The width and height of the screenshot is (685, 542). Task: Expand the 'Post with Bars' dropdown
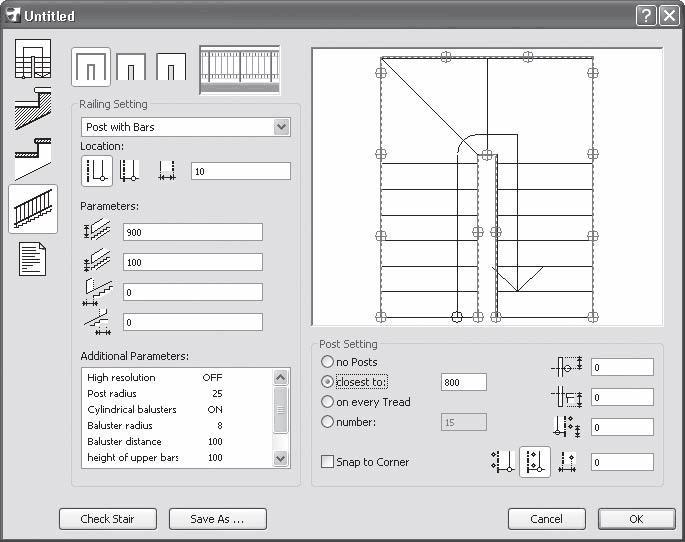pyautogui.click(x=281, y=127)
